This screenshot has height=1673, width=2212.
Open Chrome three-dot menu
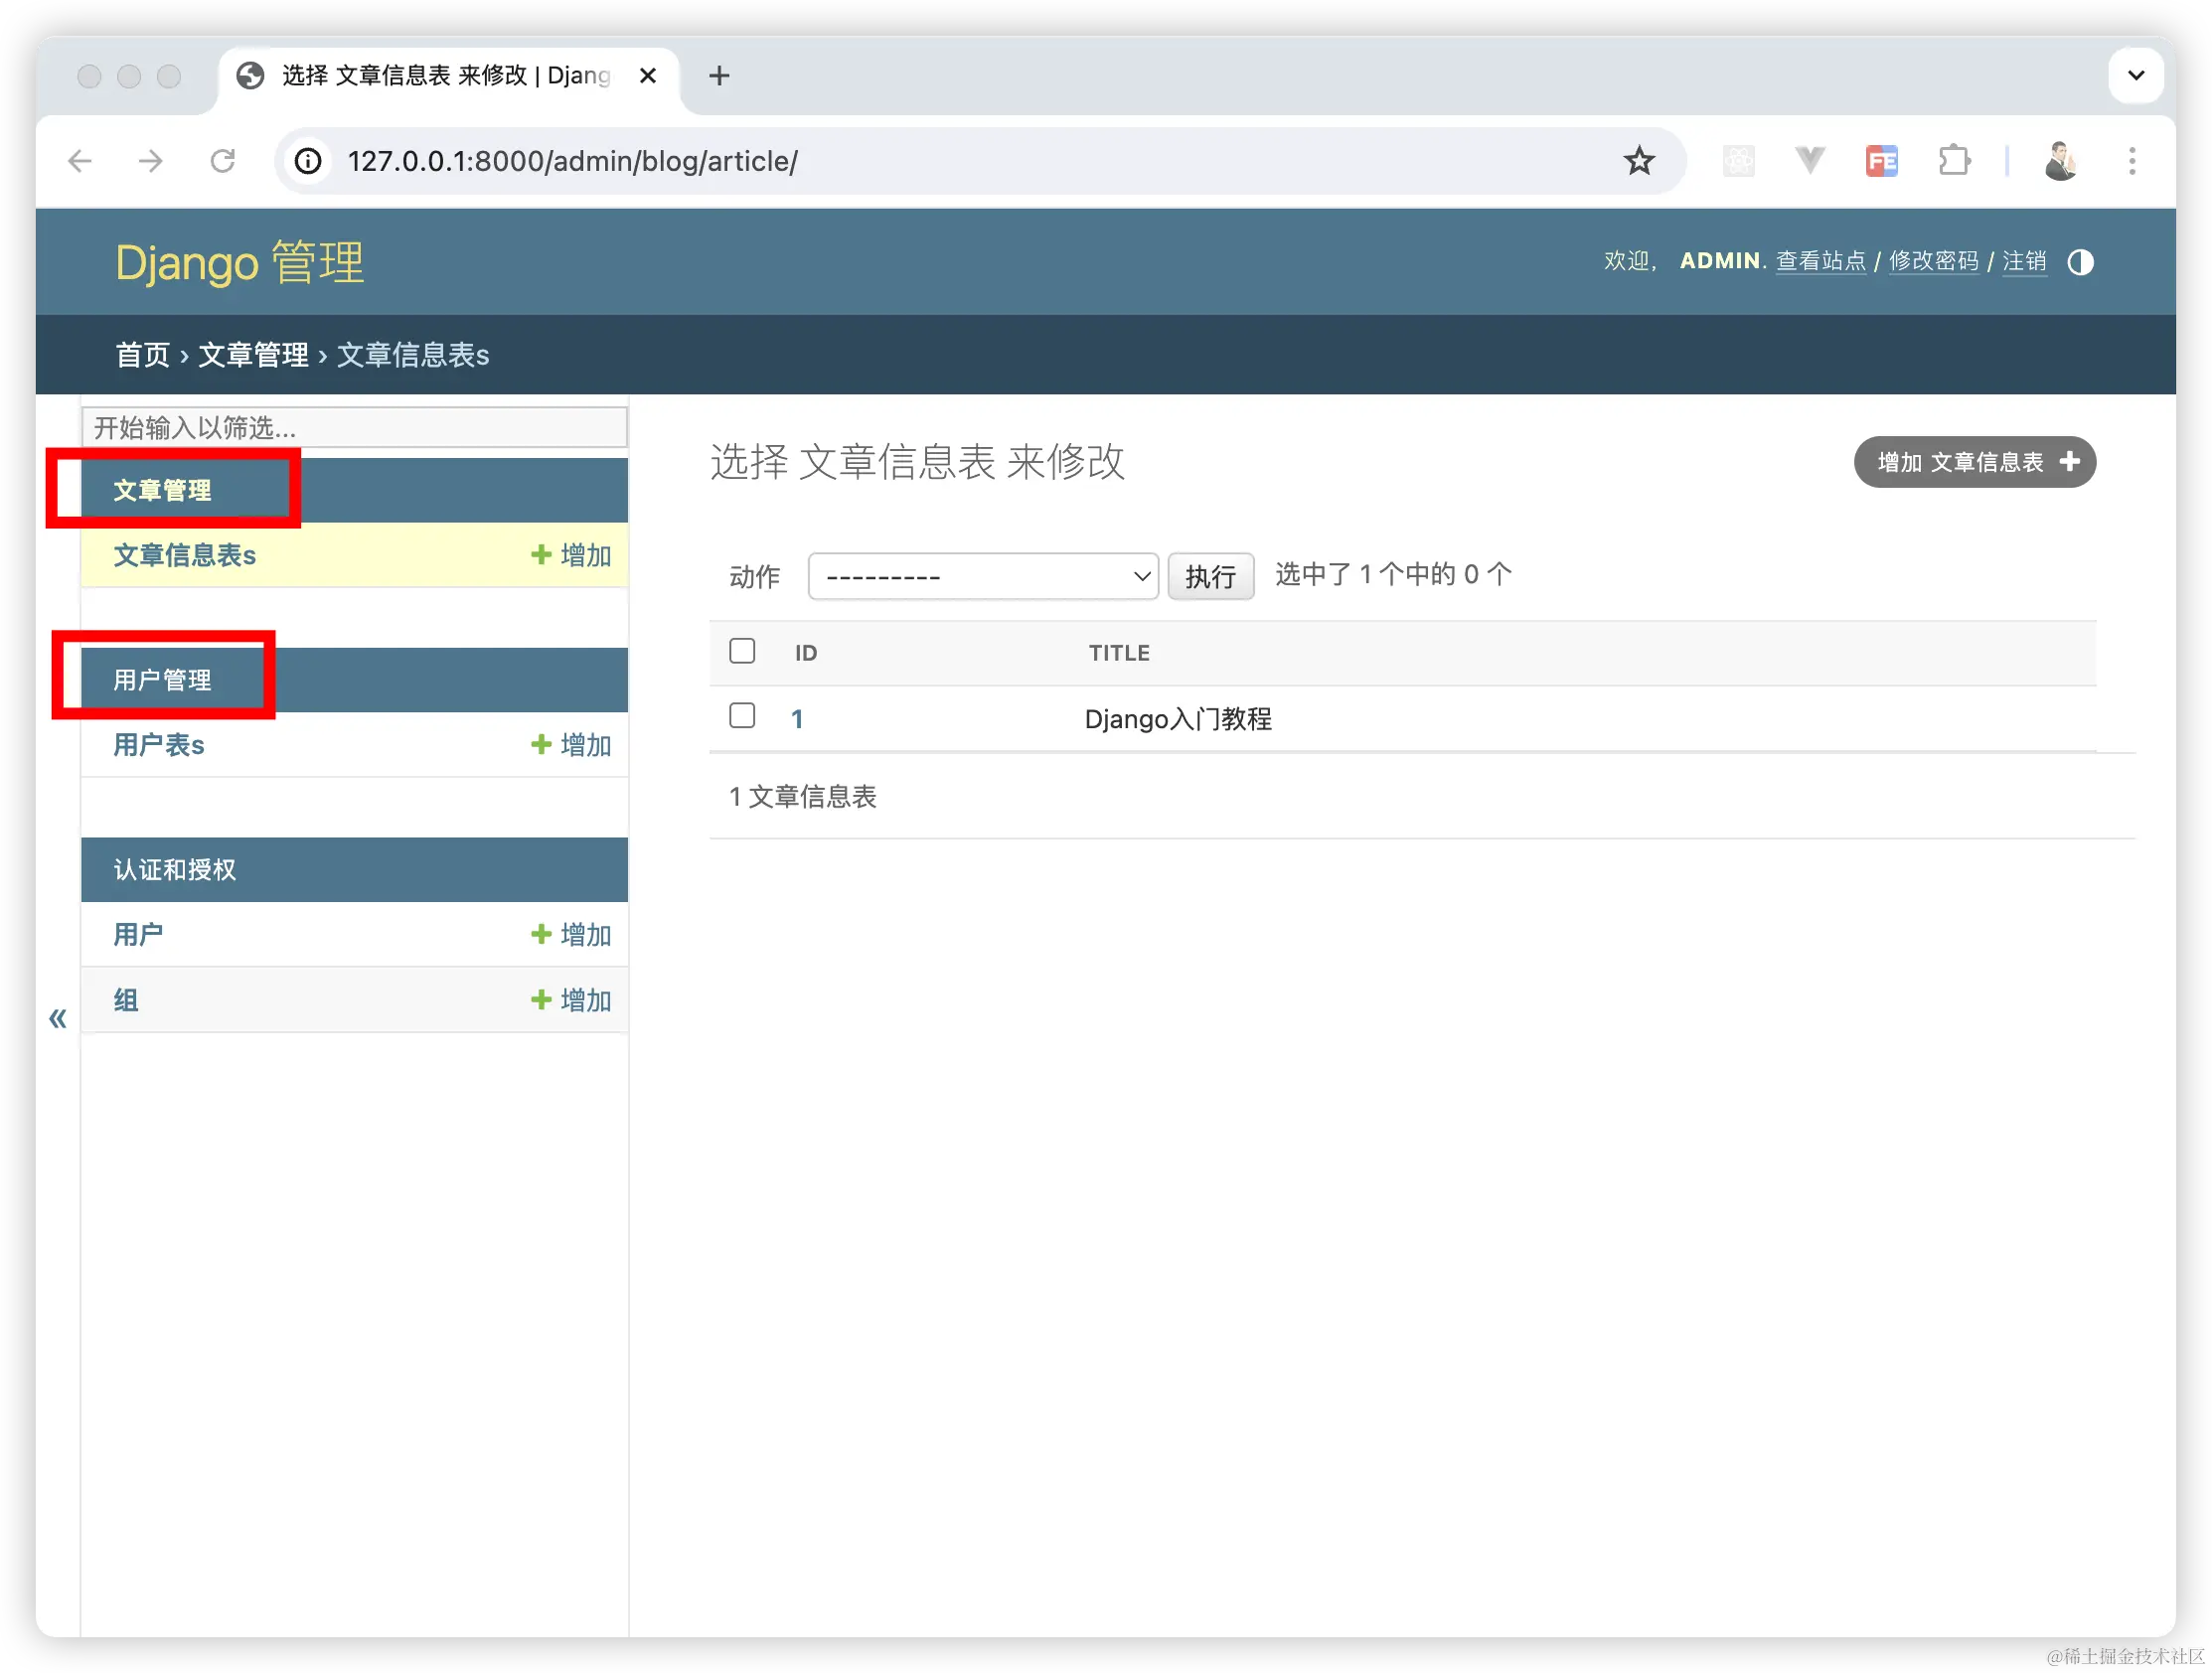click(x=2131, y=161)
